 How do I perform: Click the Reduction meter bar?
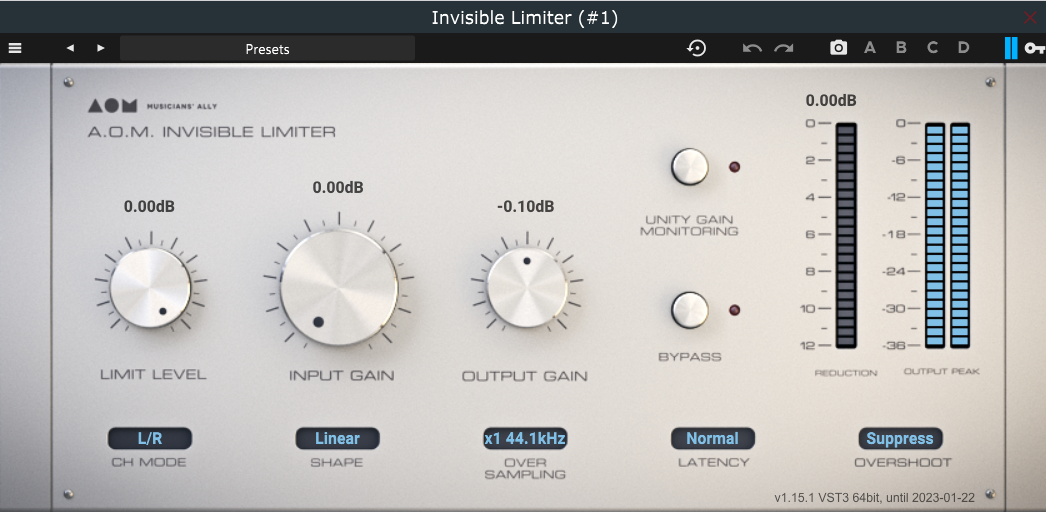(845, 235)
